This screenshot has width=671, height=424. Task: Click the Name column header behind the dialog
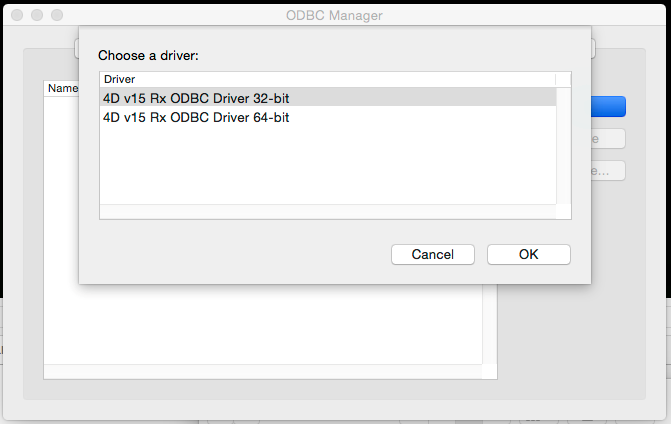point(62,88)
